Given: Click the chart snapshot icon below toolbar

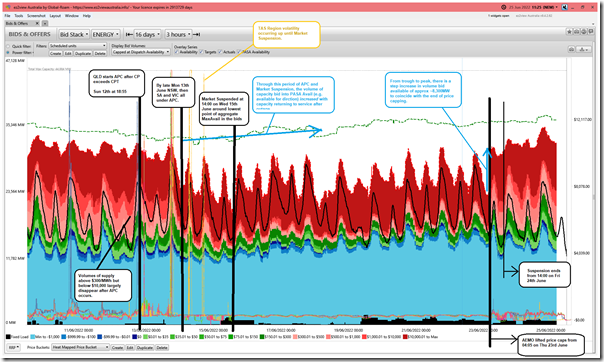Looking at the screenshot, I should pos(572,49).
